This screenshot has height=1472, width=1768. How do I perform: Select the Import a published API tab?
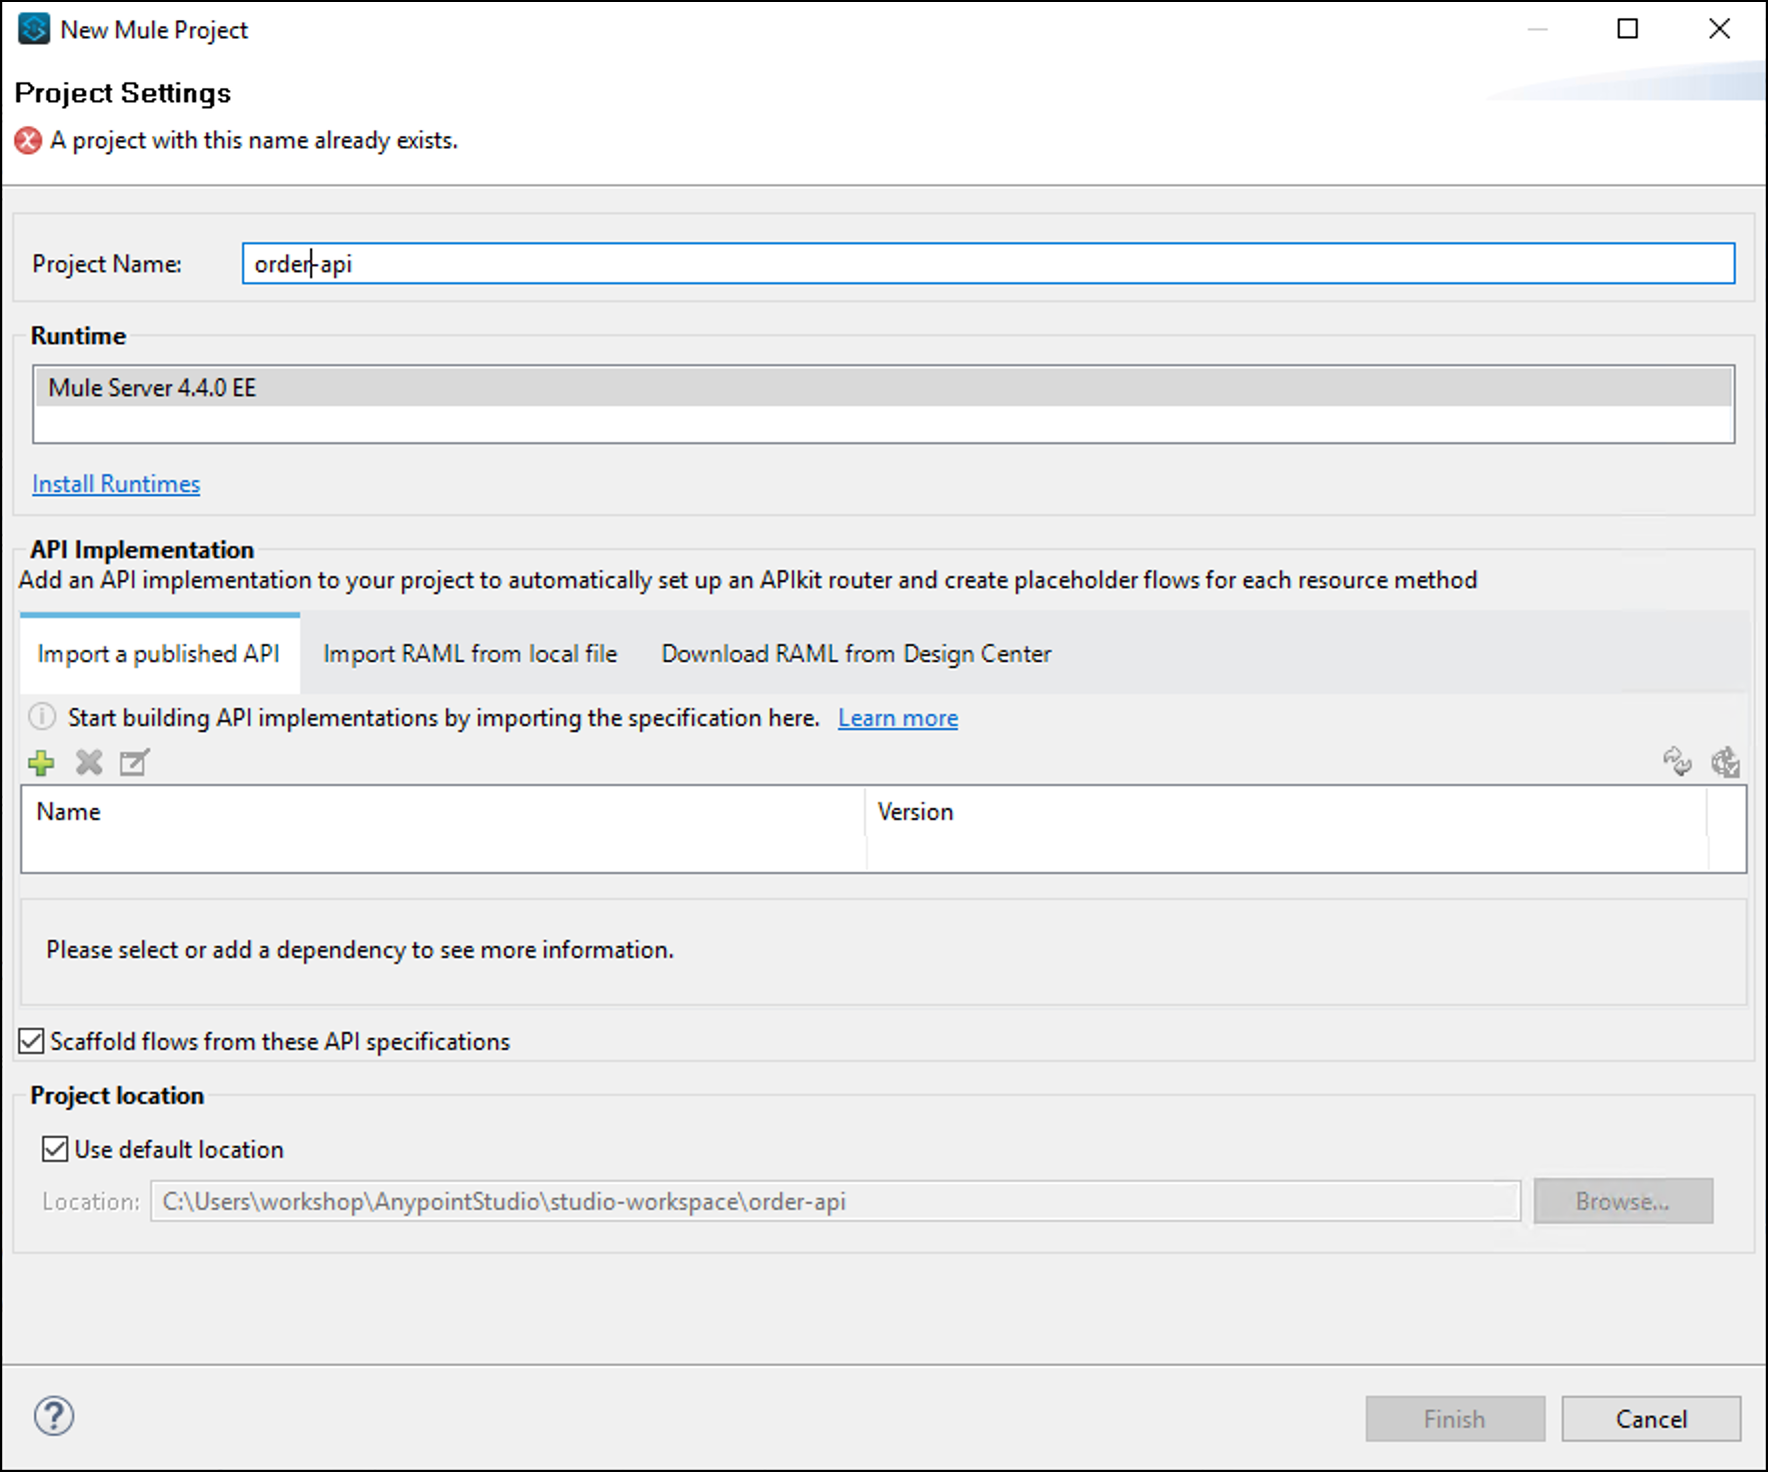[159, 653]
